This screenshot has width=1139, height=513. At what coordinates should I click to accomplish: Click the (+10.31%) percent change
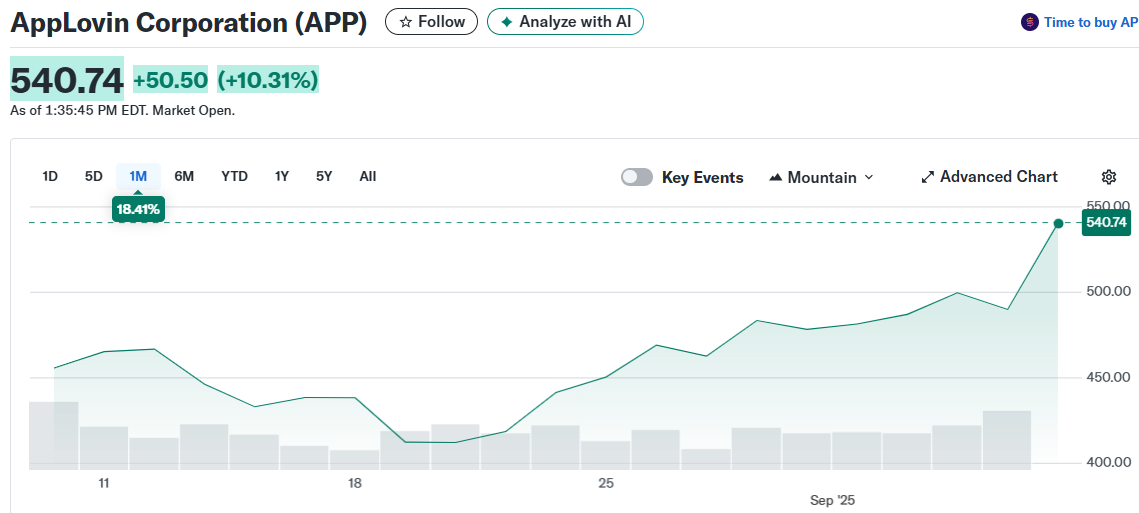(268, 80)
